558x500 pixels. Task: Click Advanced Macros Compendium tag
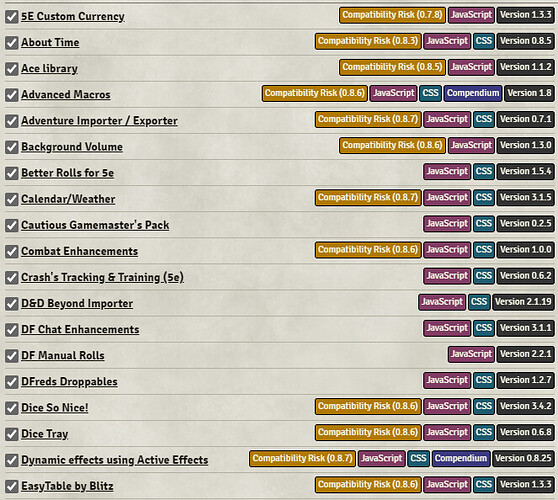click(473, 93)
